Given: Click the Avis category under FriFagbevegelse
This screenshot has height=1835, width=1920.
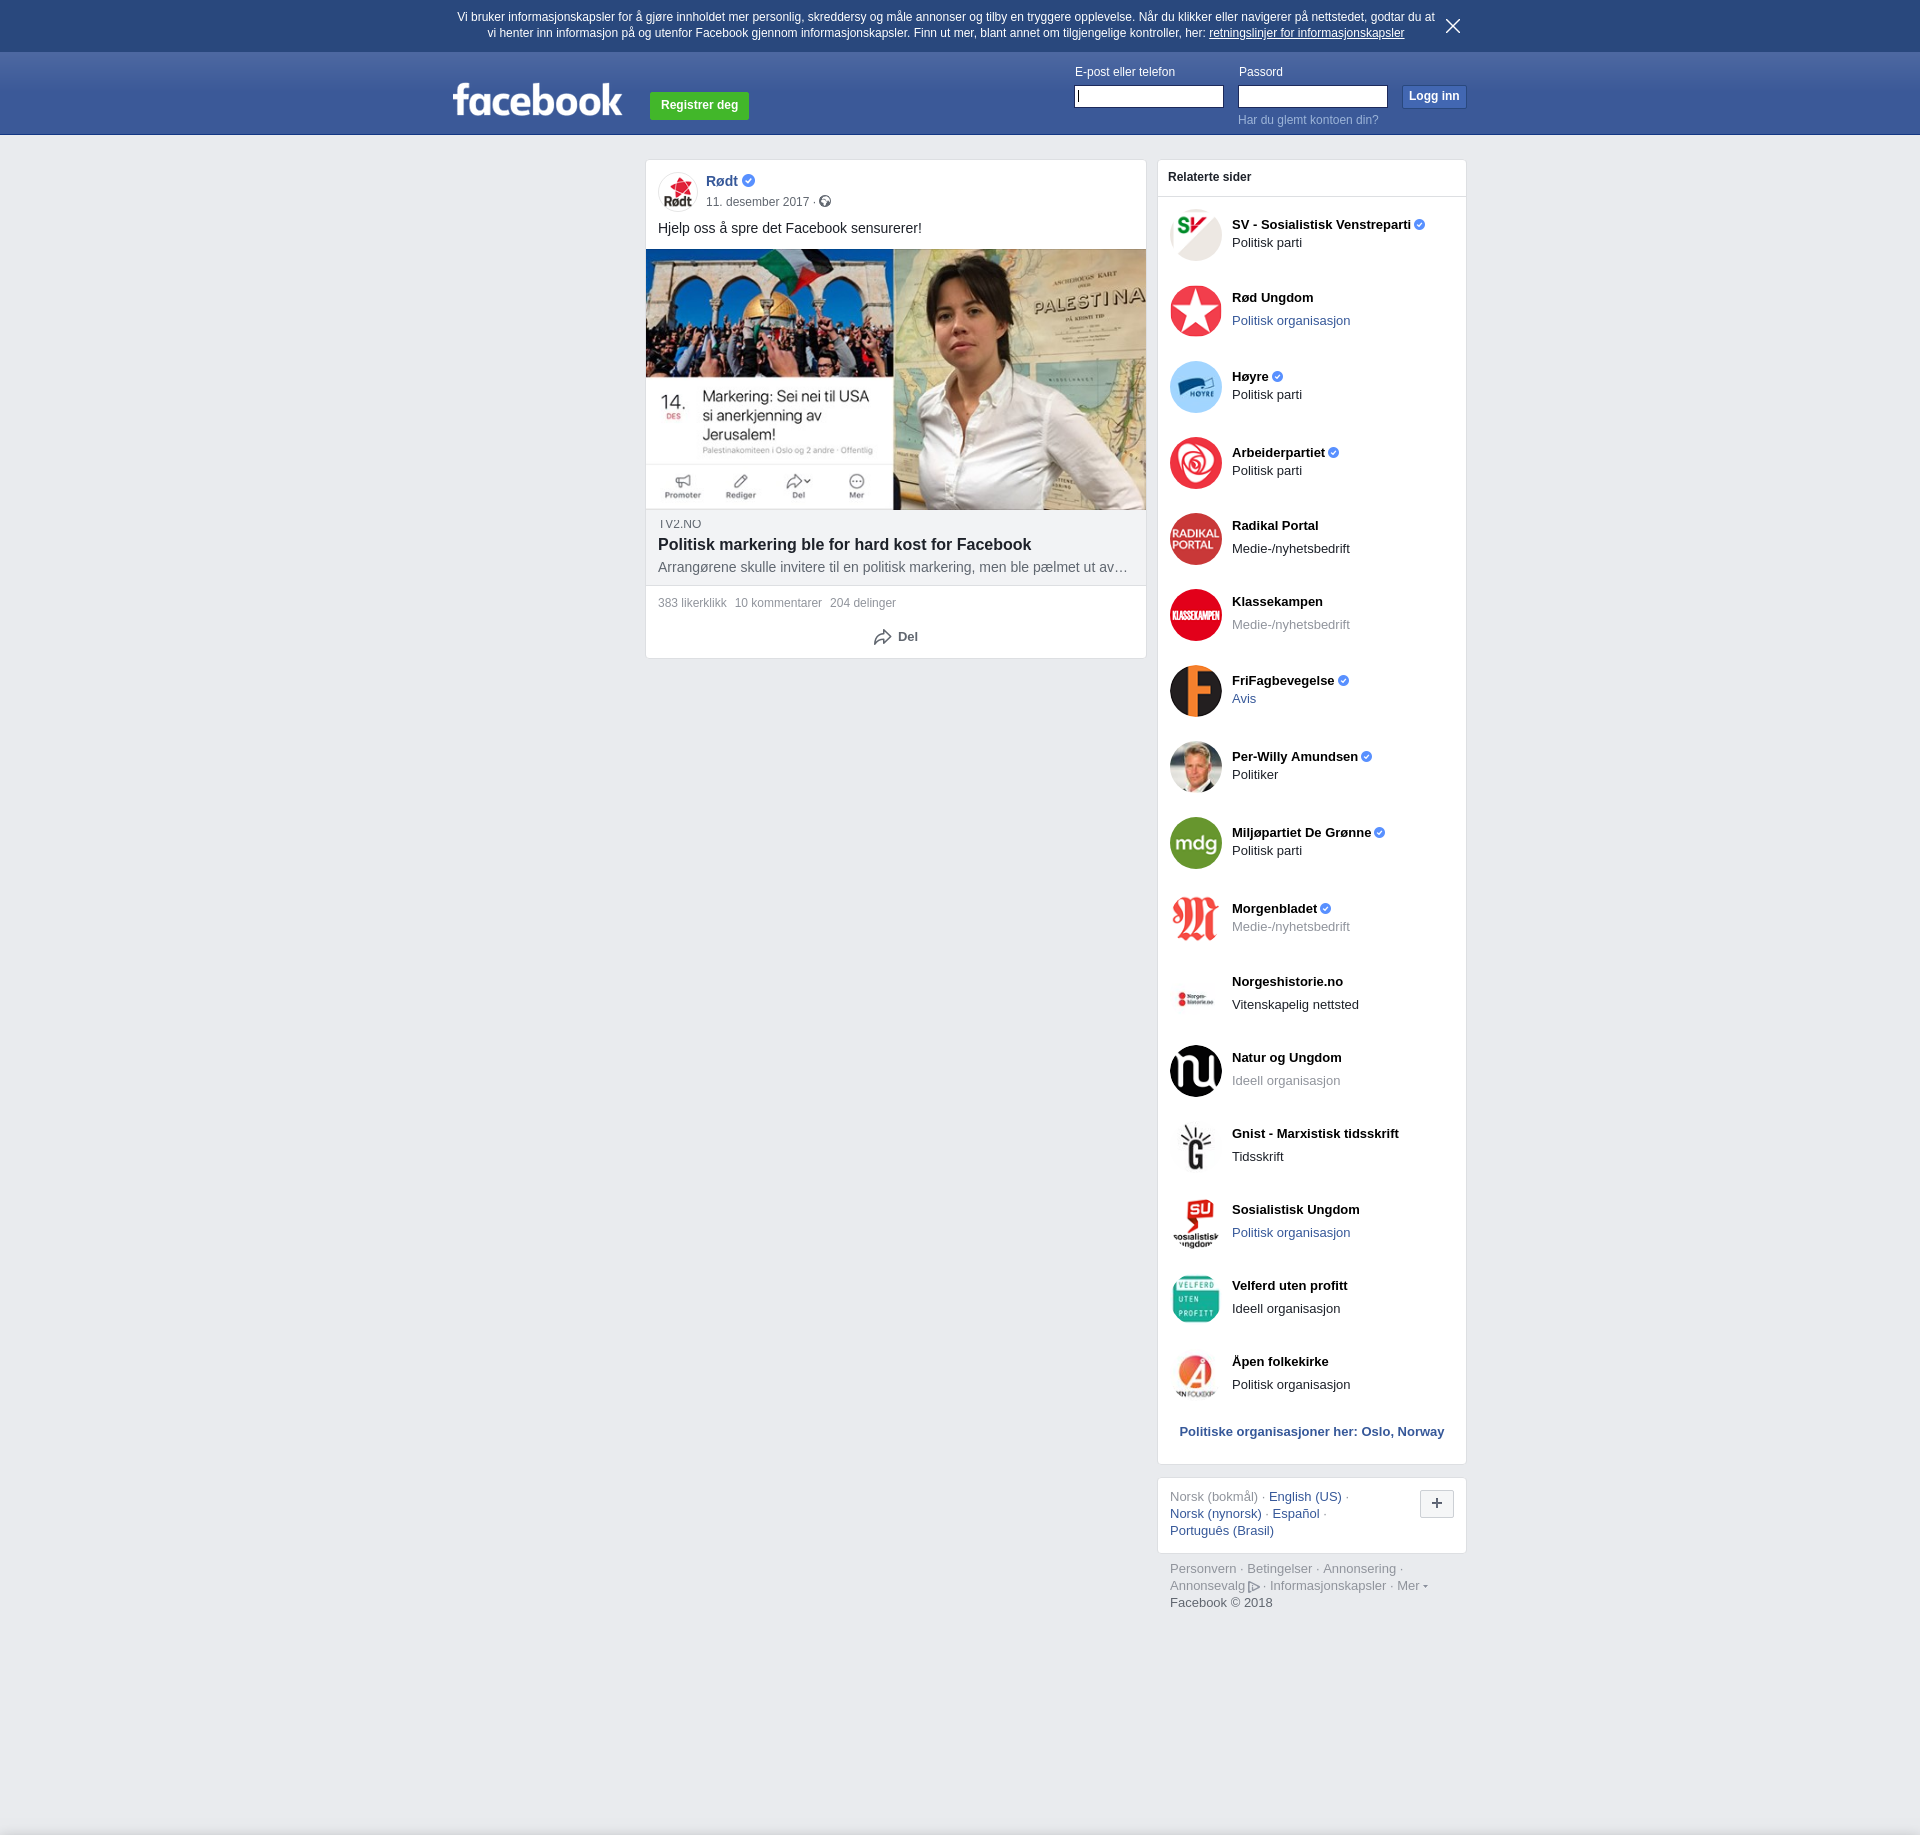Looking at the screenshot, I should pyautogui.click(x=1244, y=699).
